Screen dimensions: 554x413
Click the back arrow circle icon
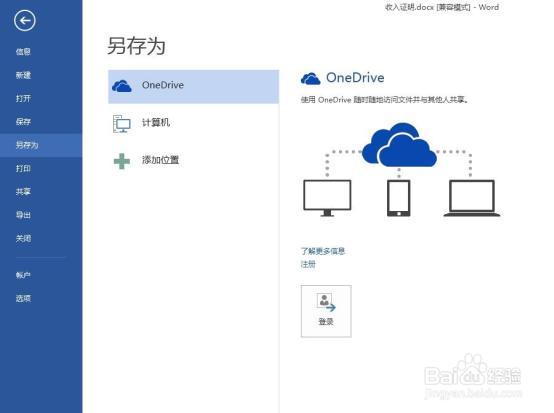25,20
